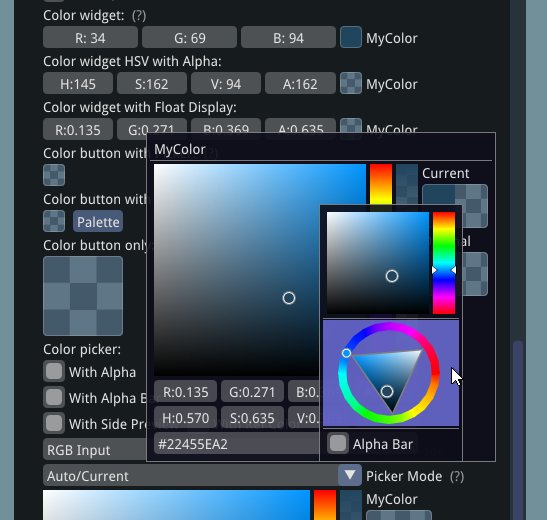Click the small color button above Palette row
Image resolution: width=547 pixels, height=520 pixels.
54,175
